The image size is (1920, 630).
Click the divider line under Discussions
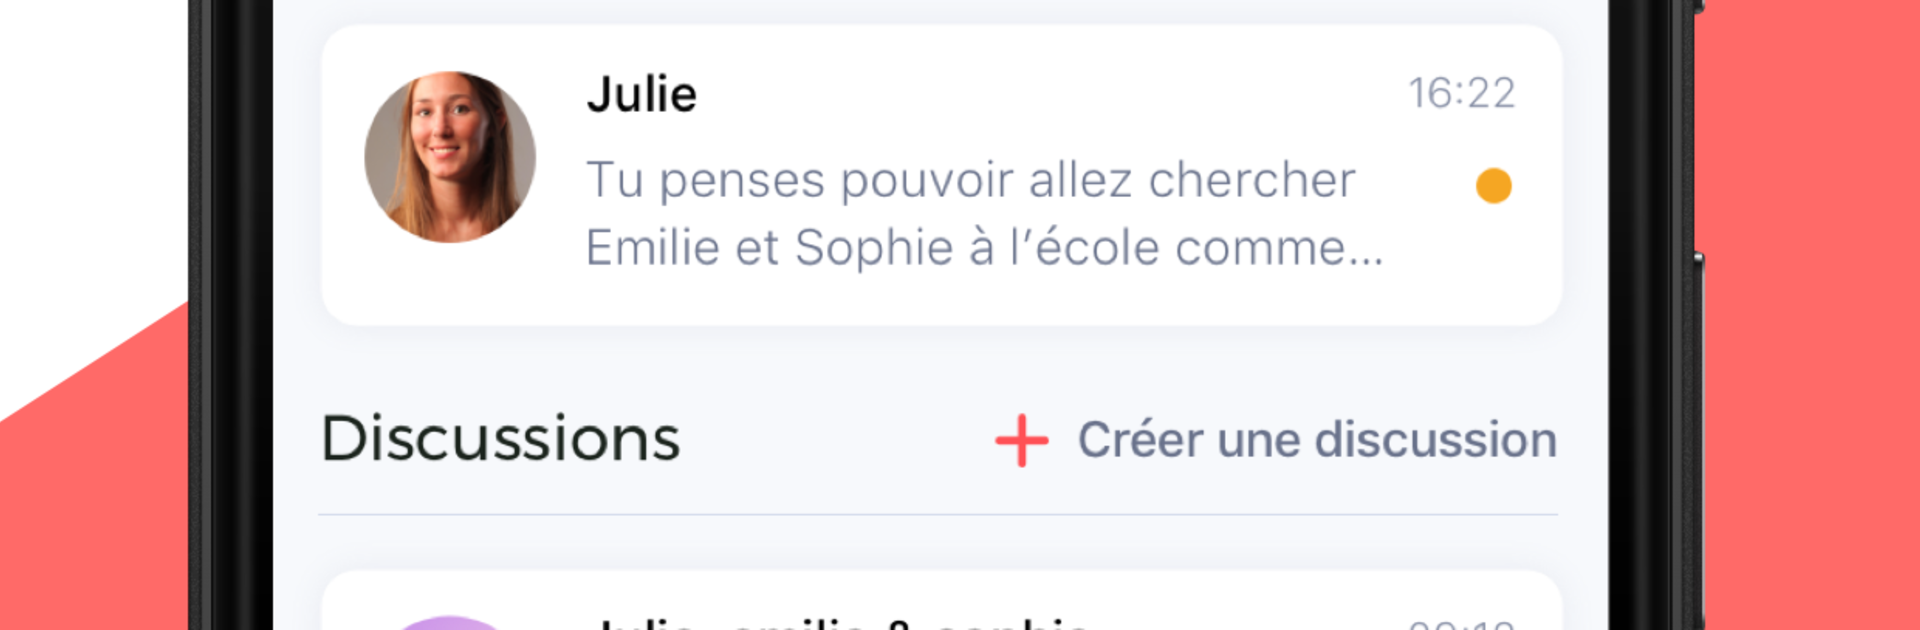pyautogui.click(x=937, y=515)
